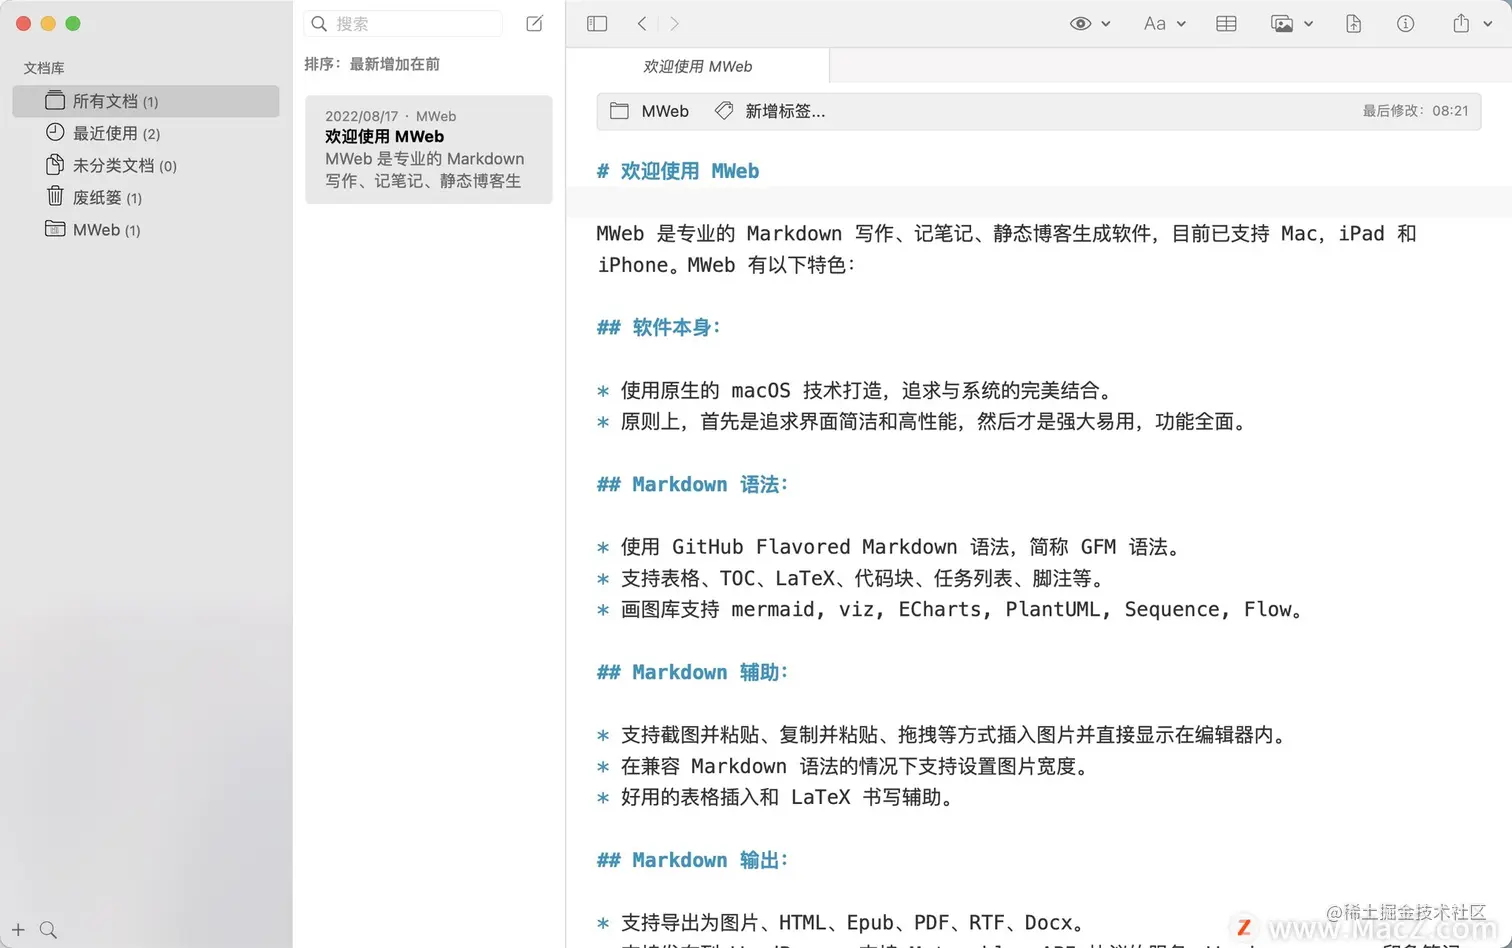Image resolution: width=1512 pixels, height=948 pixels.
Task: Create a new document with compose icon
Action: pyautogui.click(x=535, y=23)
